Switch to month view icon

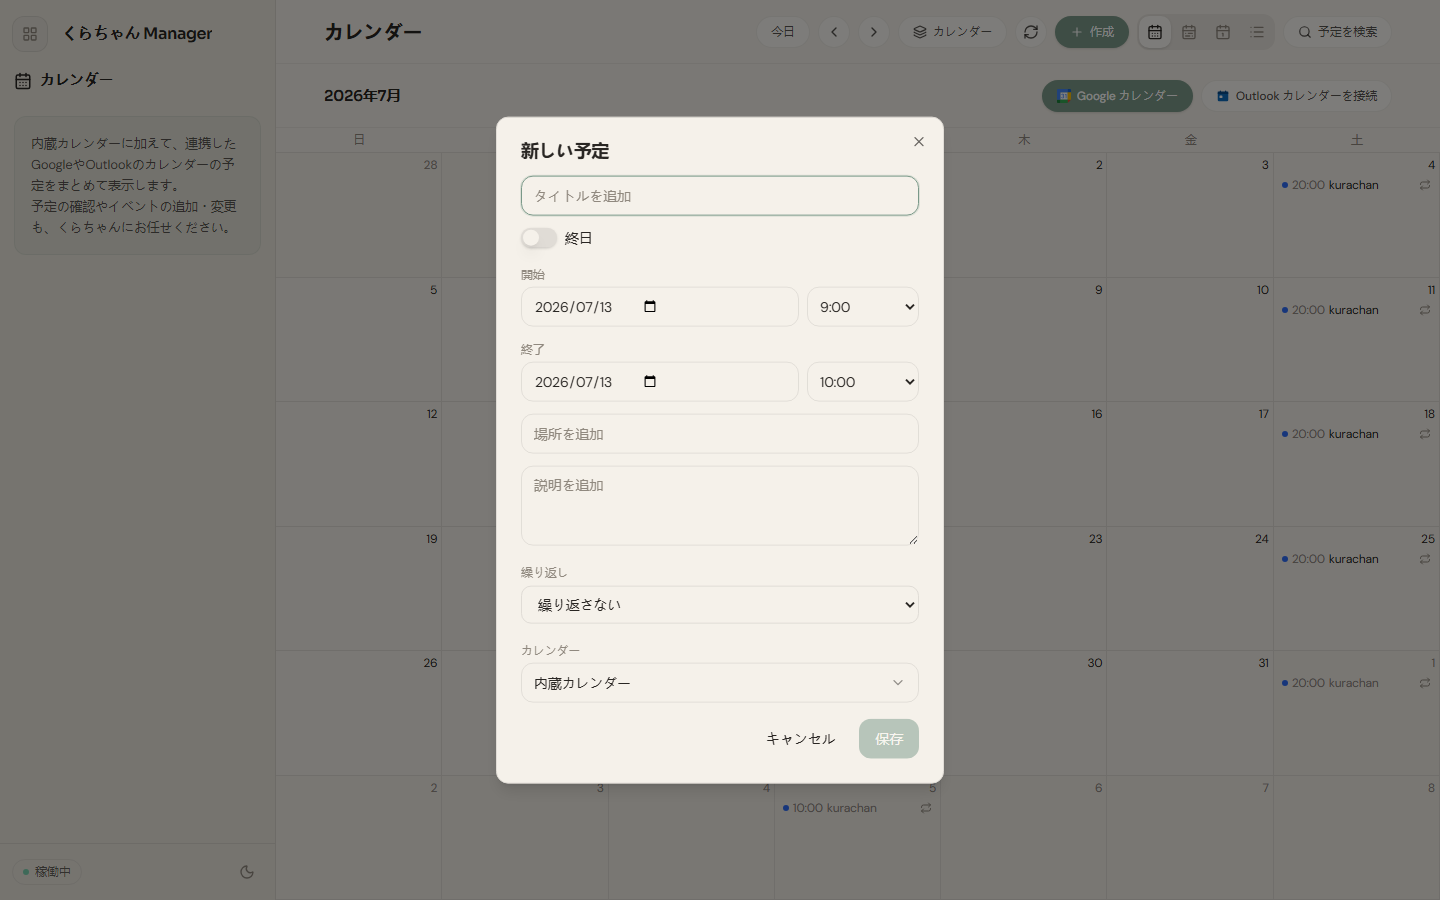1155,32
